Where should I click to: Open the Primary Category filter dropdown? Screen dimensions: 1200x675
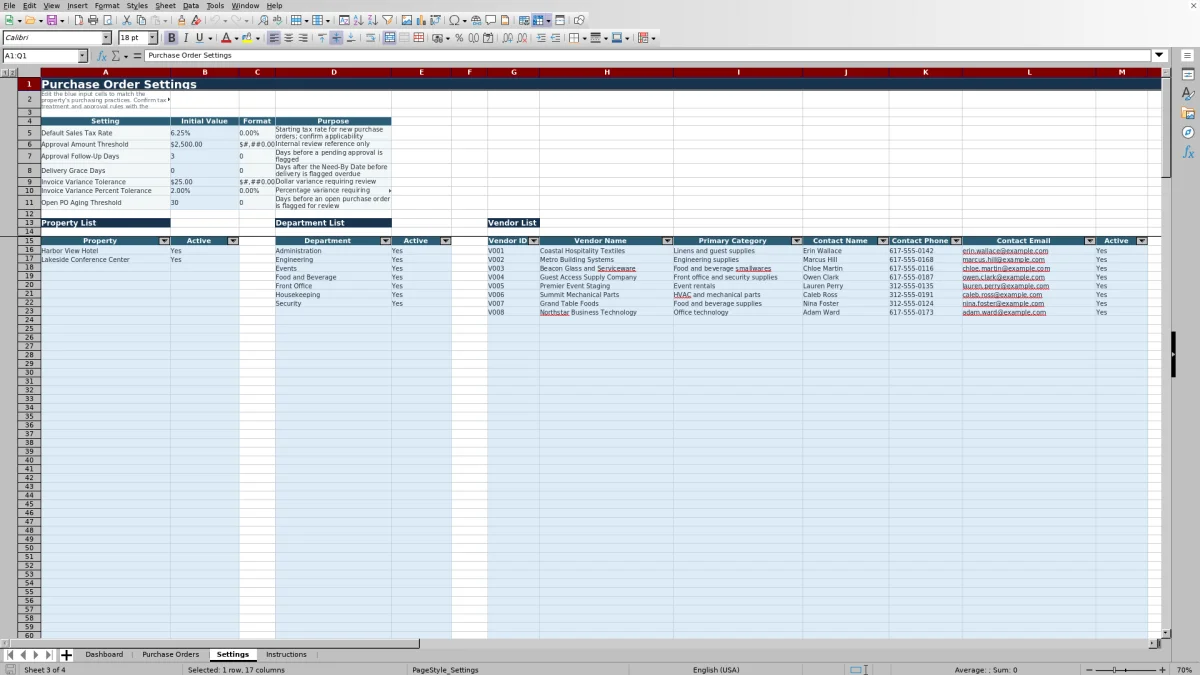coord(797,241)
